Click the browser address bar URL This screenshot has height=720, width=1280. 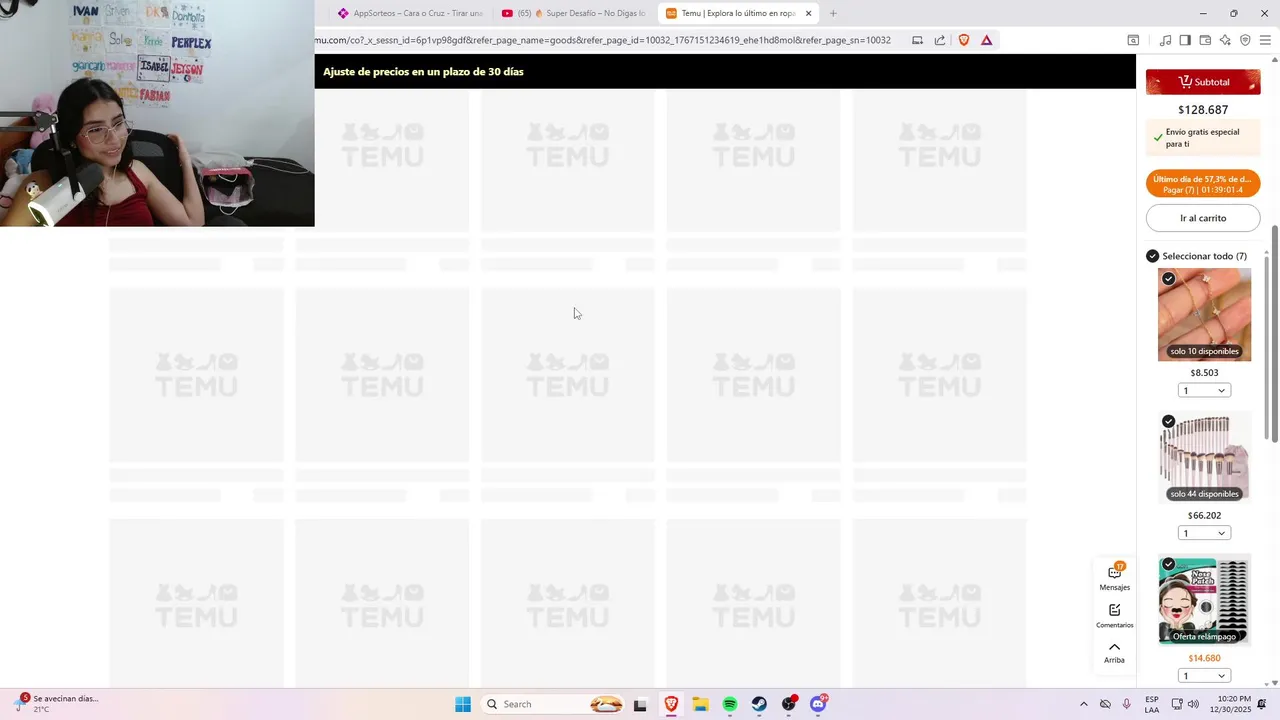click(603, 40)
